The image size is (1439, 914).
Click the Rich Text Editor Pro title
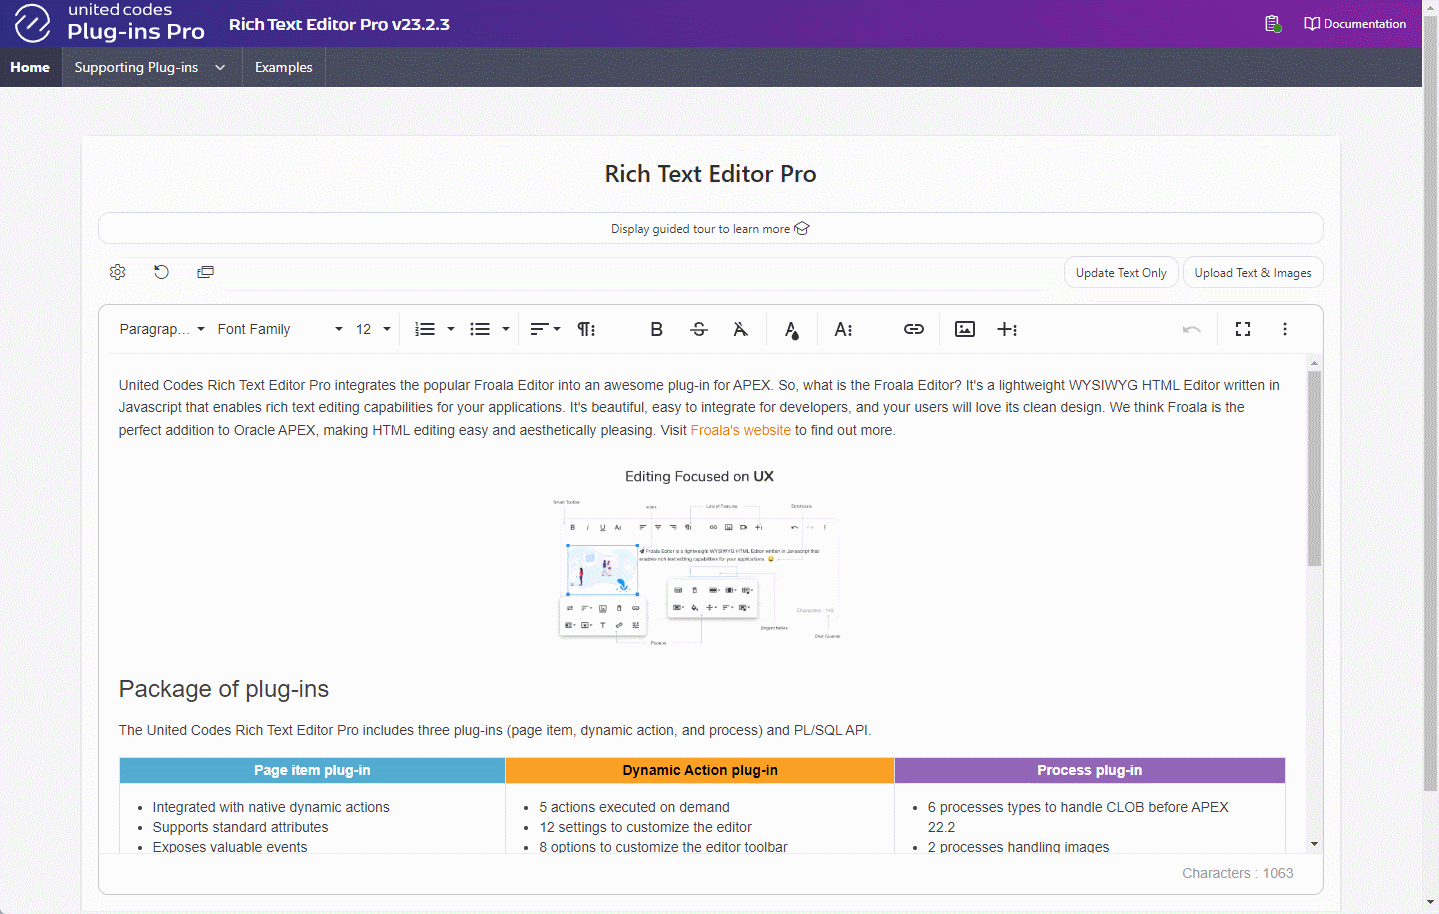point(710,174)
